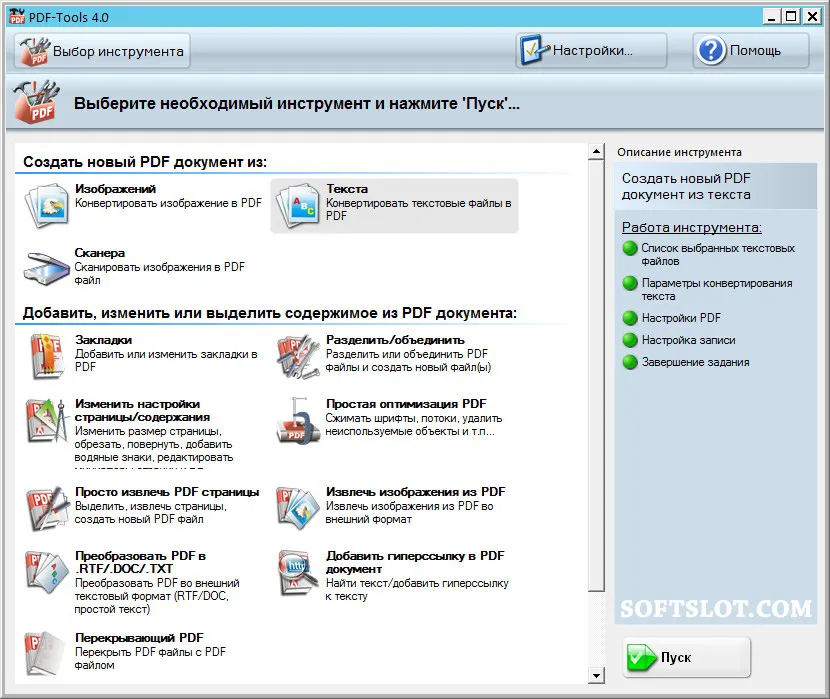This screenshot has width=830, height=699.
Task: Choose the Добавить гиперссылку http icon
Action: [297, 573]
